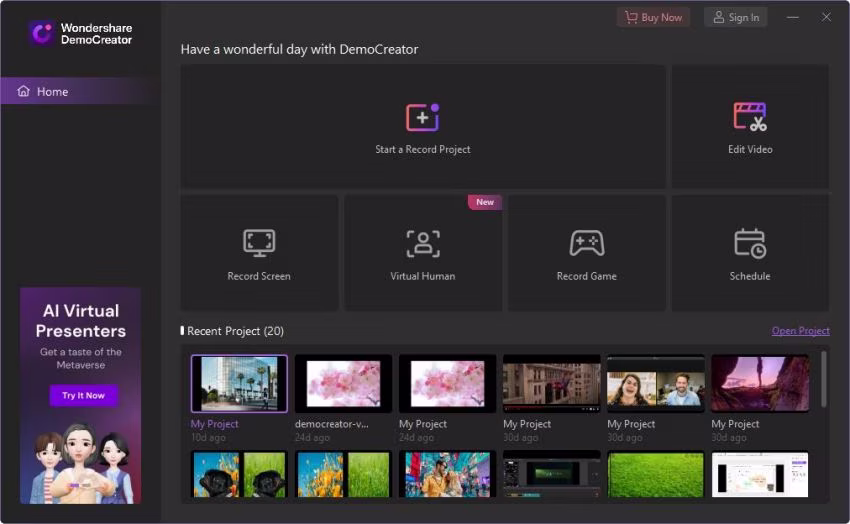Close the DemoCreator window
850x524 pixels.
point(826,17)
